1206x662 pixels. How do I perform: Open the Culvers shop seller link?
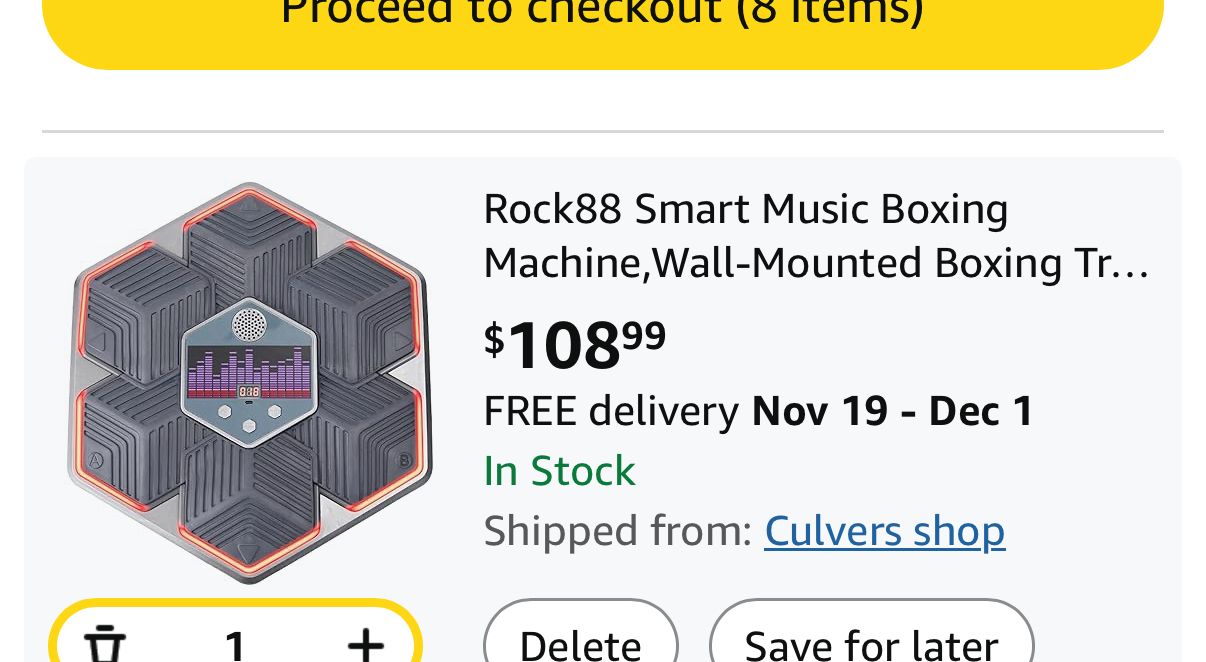click(884, 531)
